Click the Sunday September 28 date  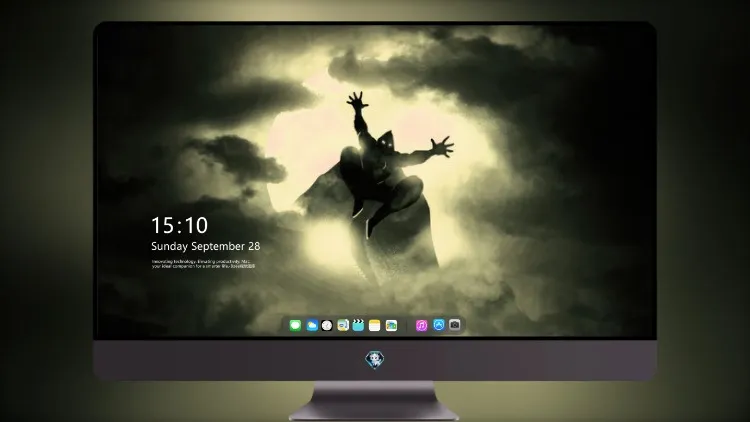206,246
